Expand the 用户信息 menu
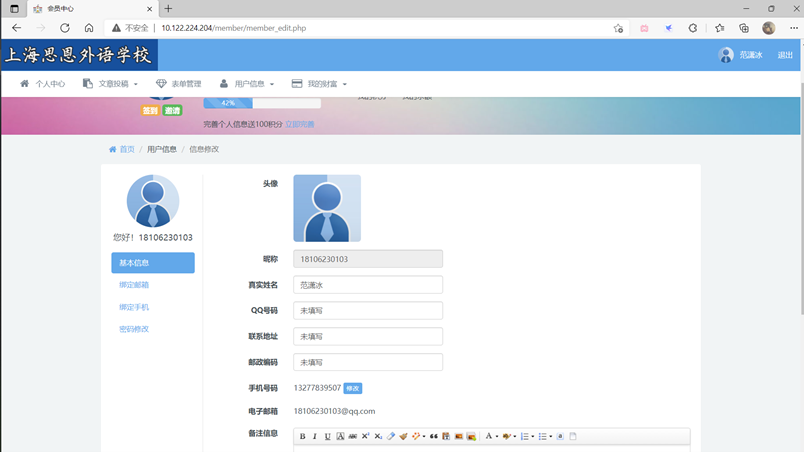The image size is (804, 452). pos(247,84)
